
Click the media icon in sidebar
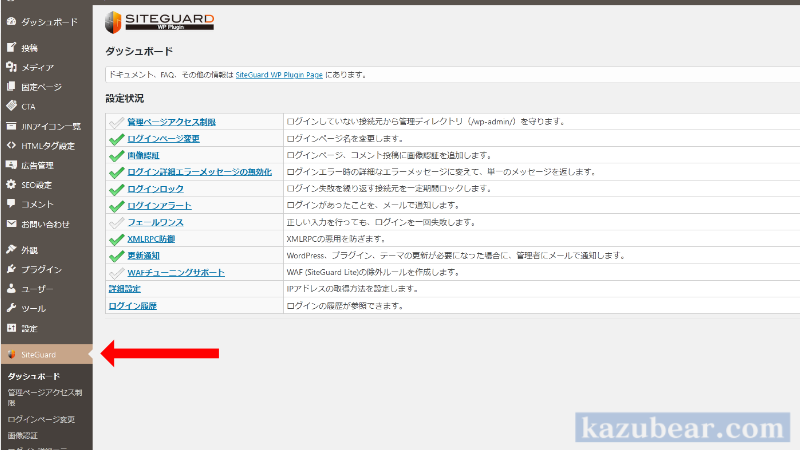click(11, 67)
